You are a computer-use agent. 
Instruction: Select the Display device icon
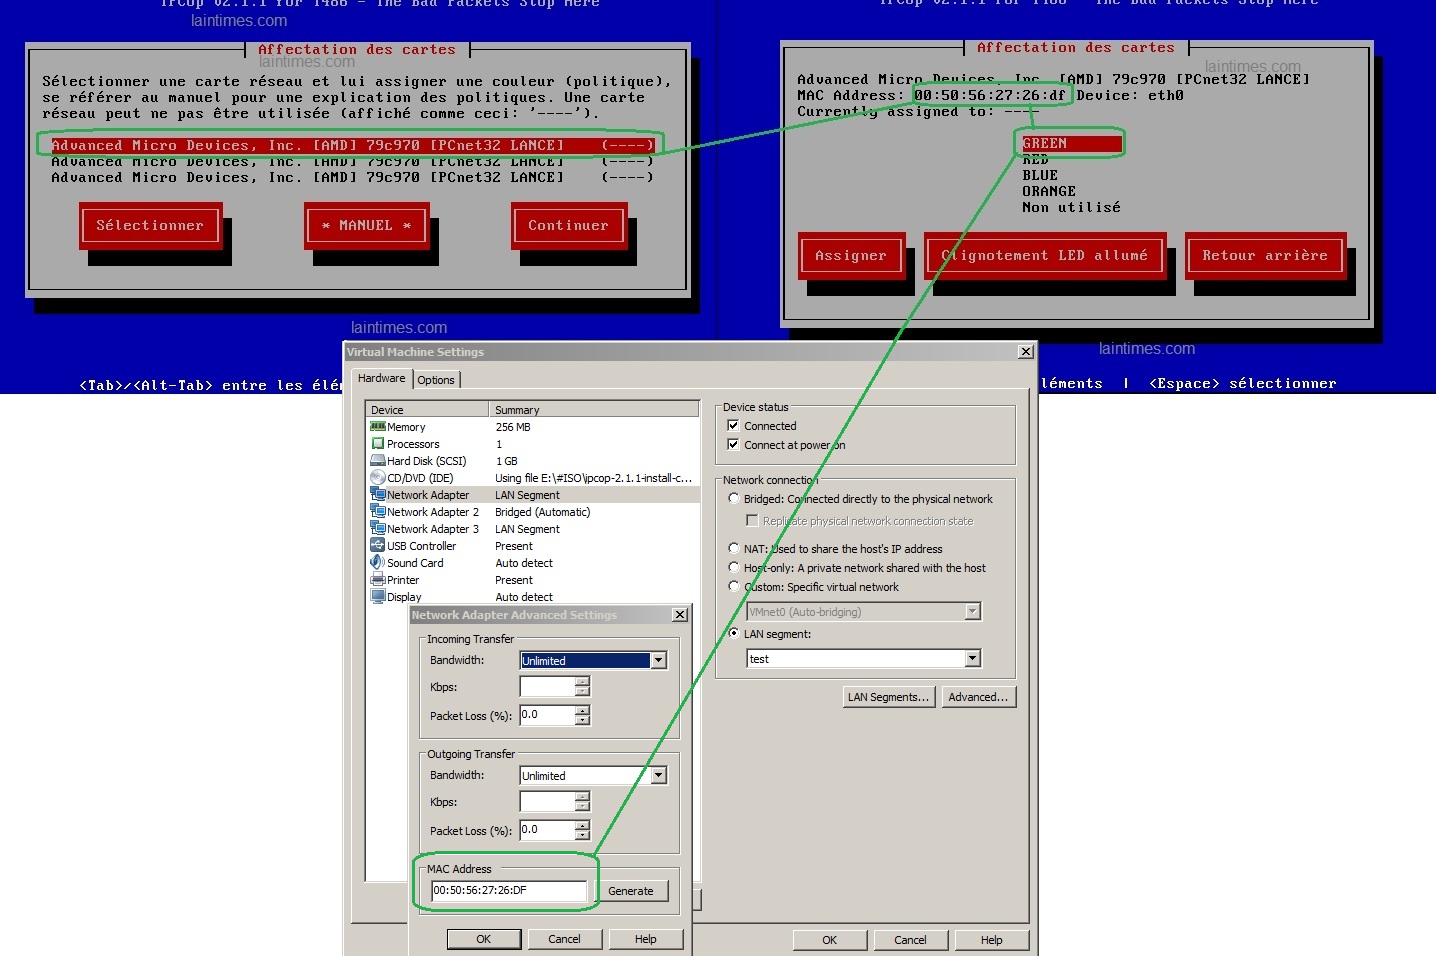pyautogui.click(x=378, y=597)
